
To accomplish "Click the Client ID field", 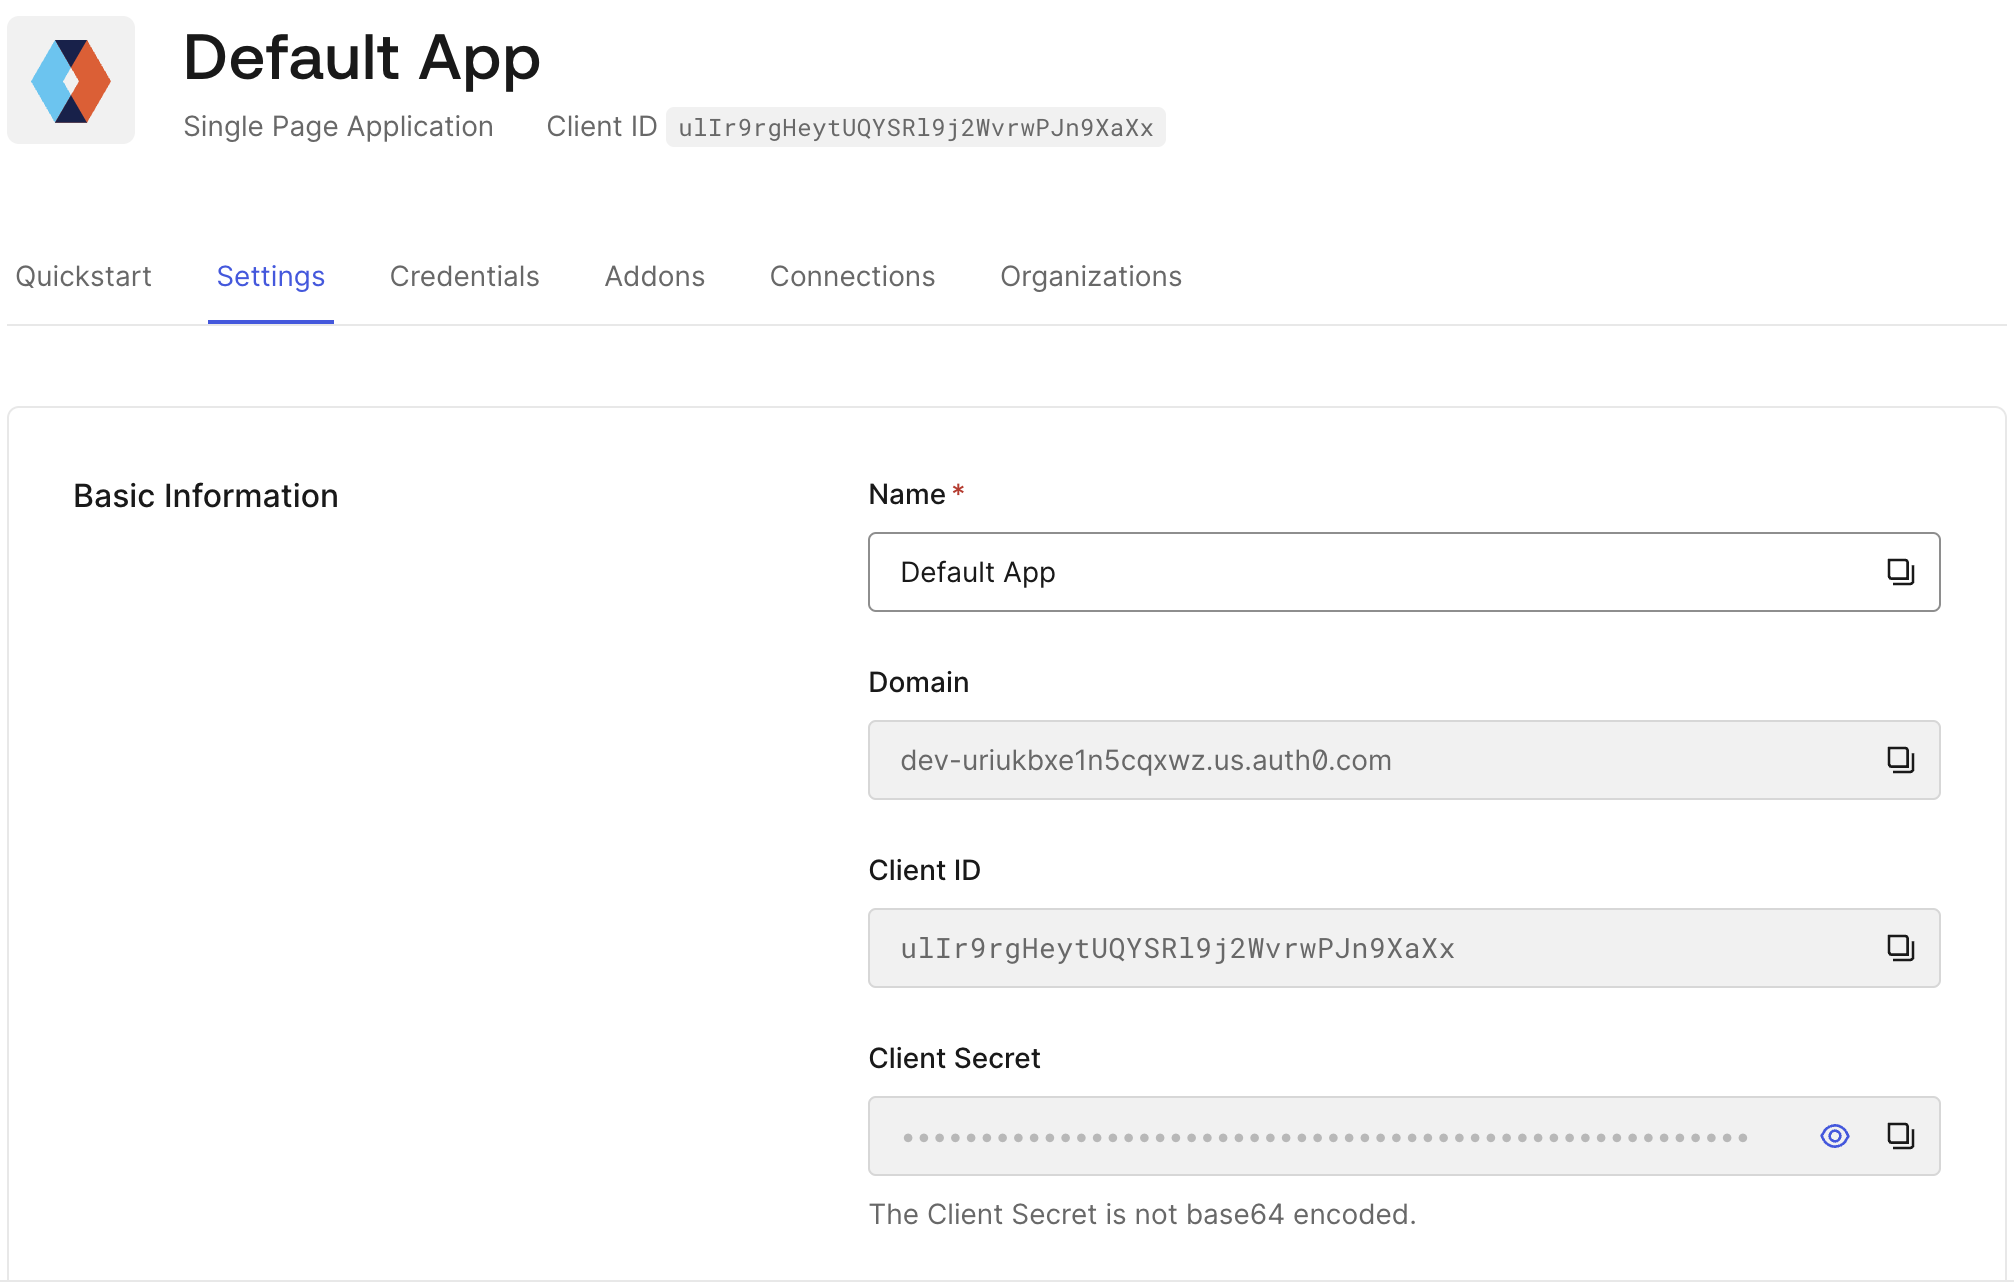I will (x=1300, y=948).
